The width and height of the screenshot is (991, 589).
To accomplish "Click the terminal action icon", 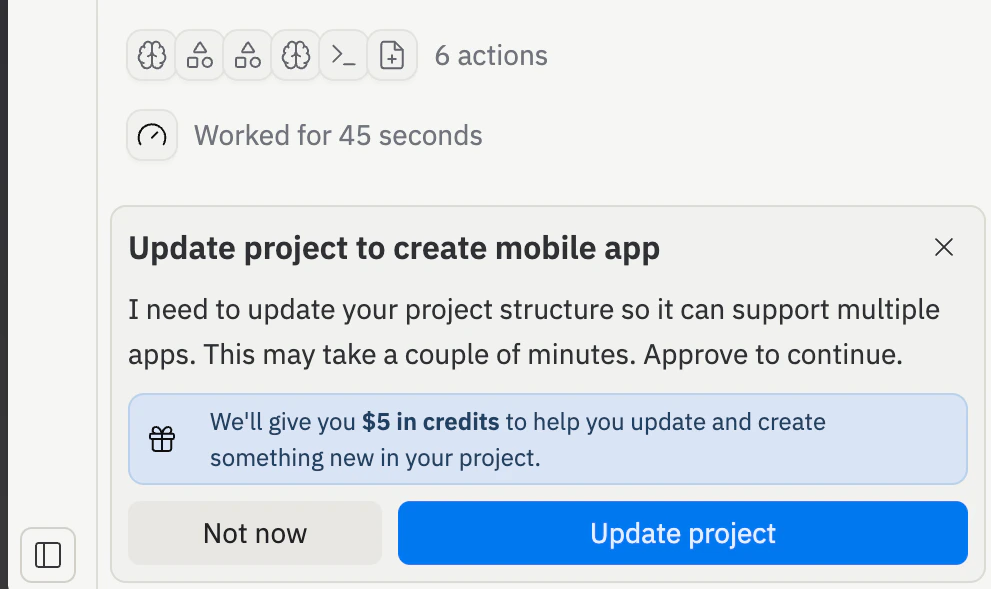I will point(343,55).
